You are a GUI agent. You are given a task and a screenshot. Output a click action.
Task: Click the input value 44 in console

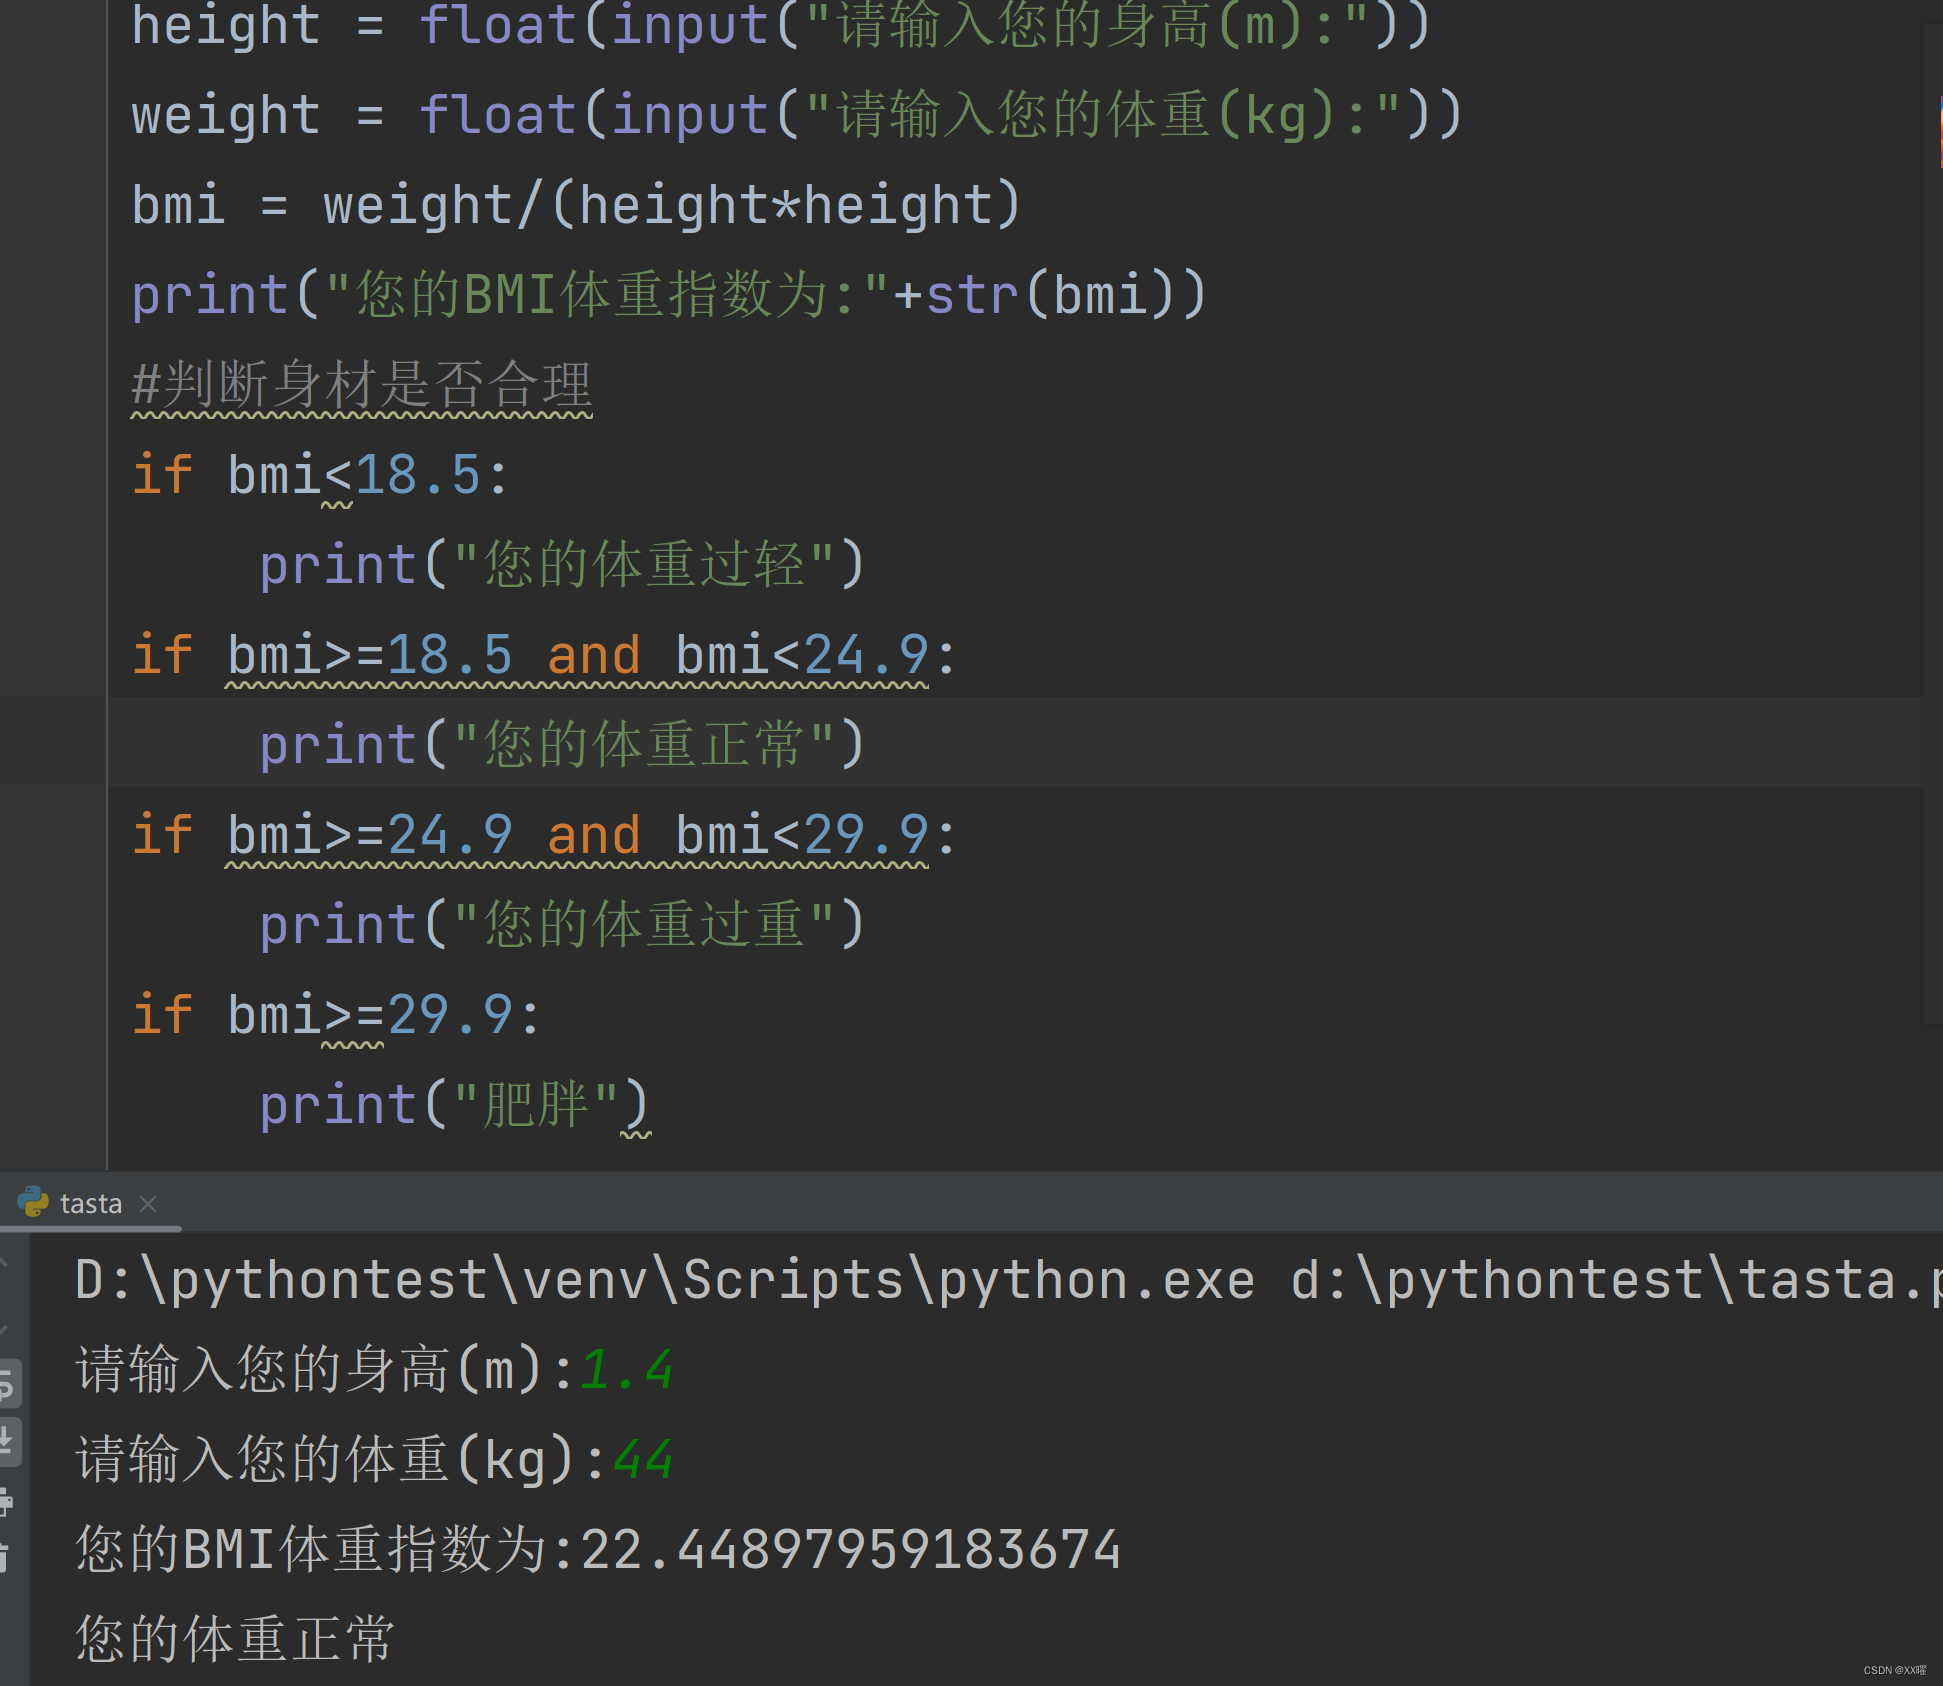point(641,1459)
